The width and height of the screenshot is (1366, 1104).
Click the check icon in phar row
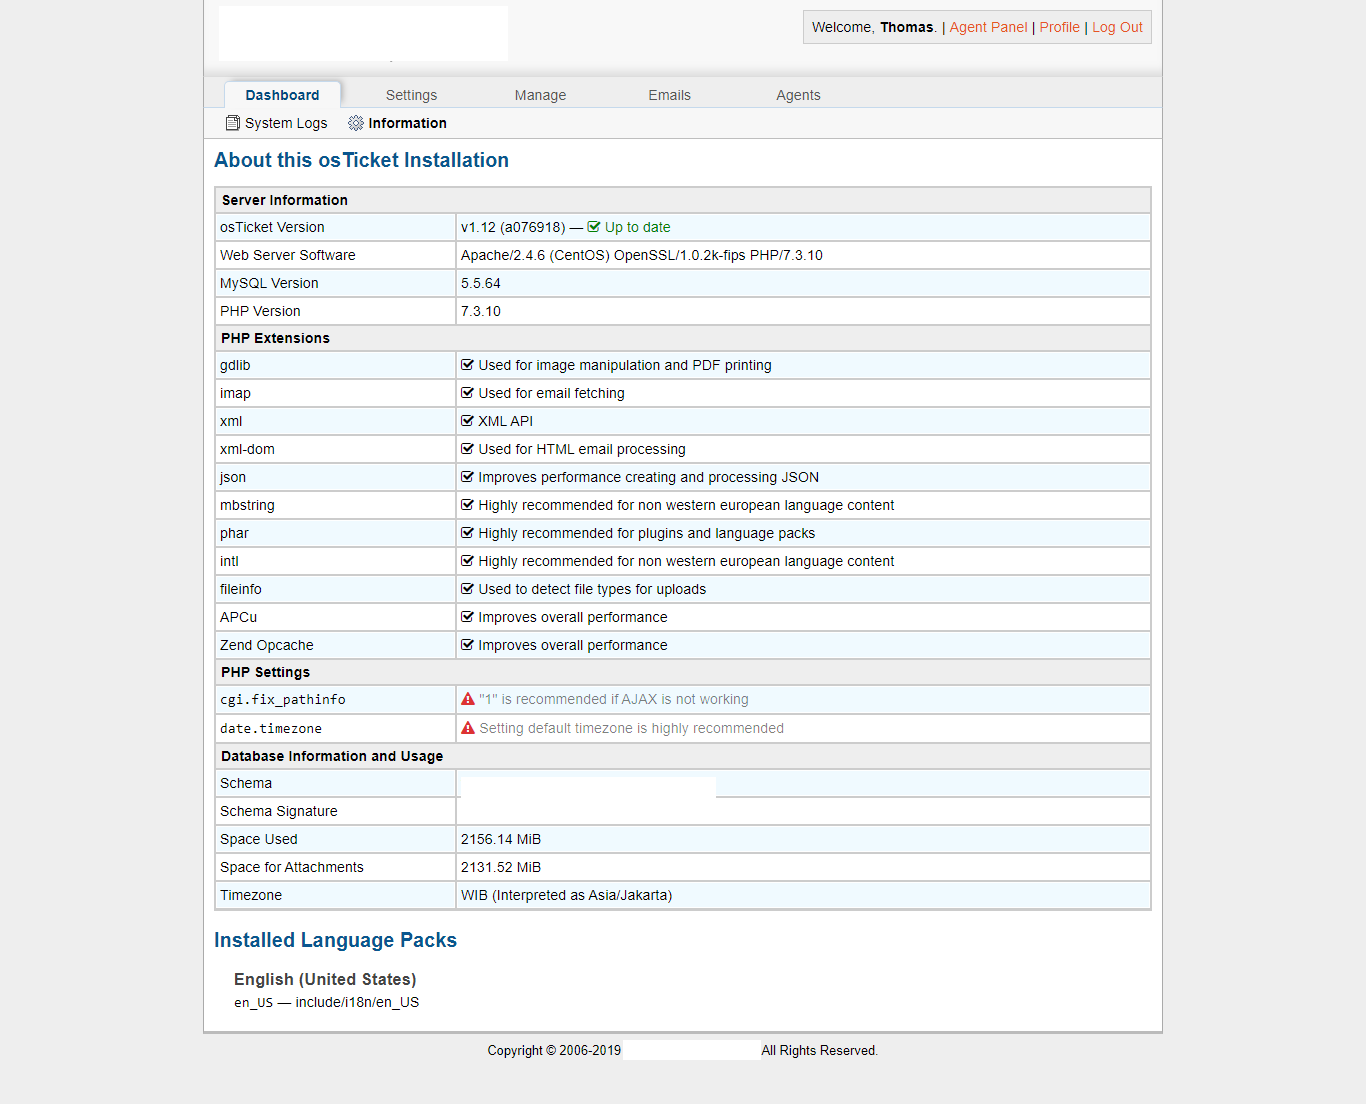pos(467,533)
